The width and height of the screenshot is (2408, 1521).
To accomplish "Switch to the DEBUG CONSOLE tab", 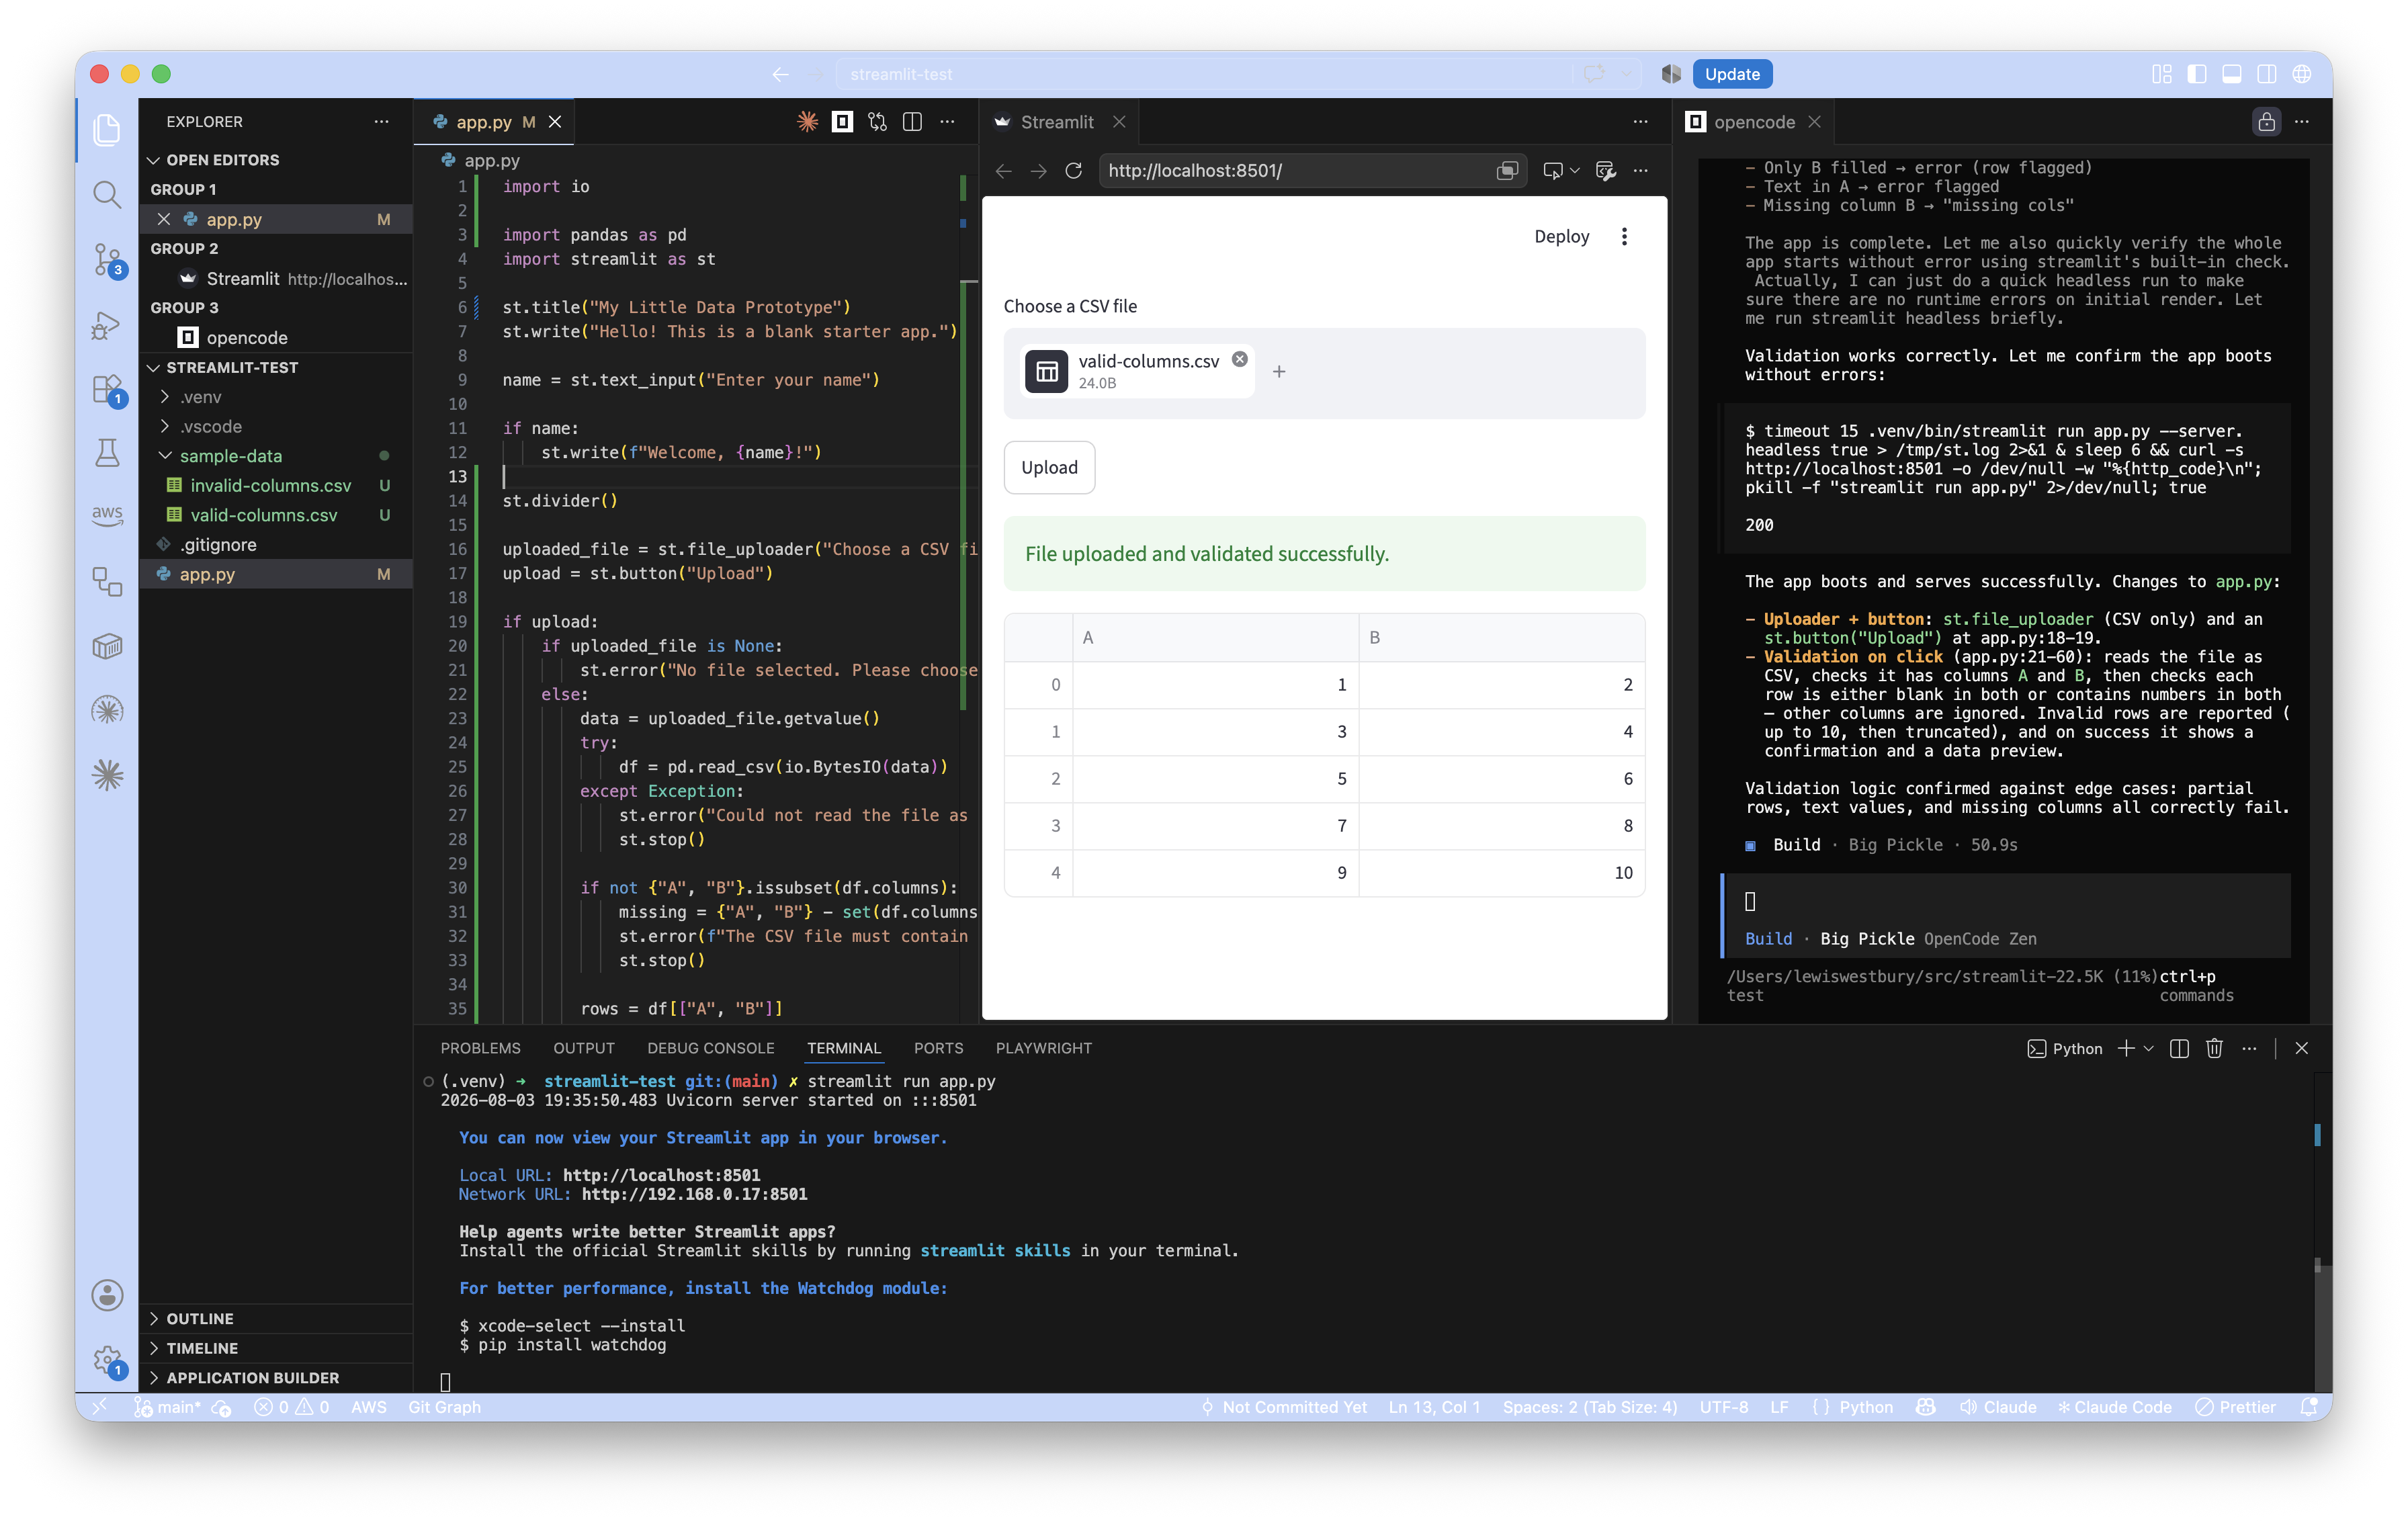I will (x=711, y=1048).
